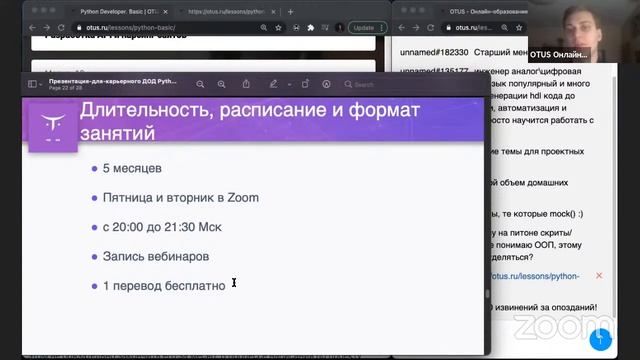Click the bullet с 20:00 до 21:30 Мск
This screenshot has height=360, width=640.
162,227
